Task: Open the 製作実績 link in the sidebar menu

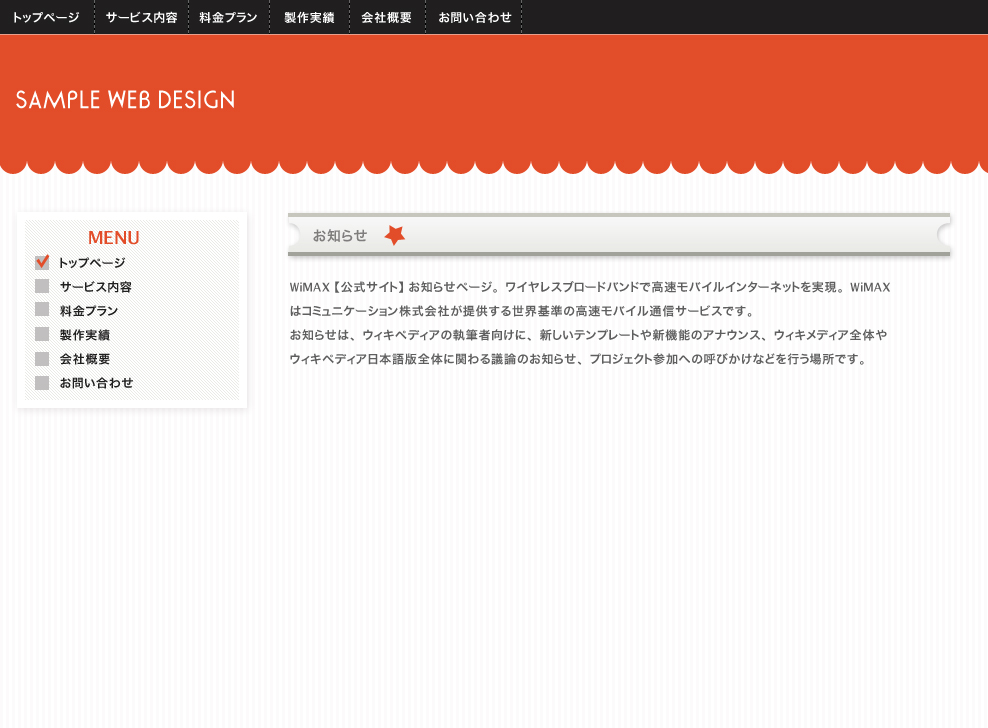Action: pyautogui.click(x=85, y=335)
